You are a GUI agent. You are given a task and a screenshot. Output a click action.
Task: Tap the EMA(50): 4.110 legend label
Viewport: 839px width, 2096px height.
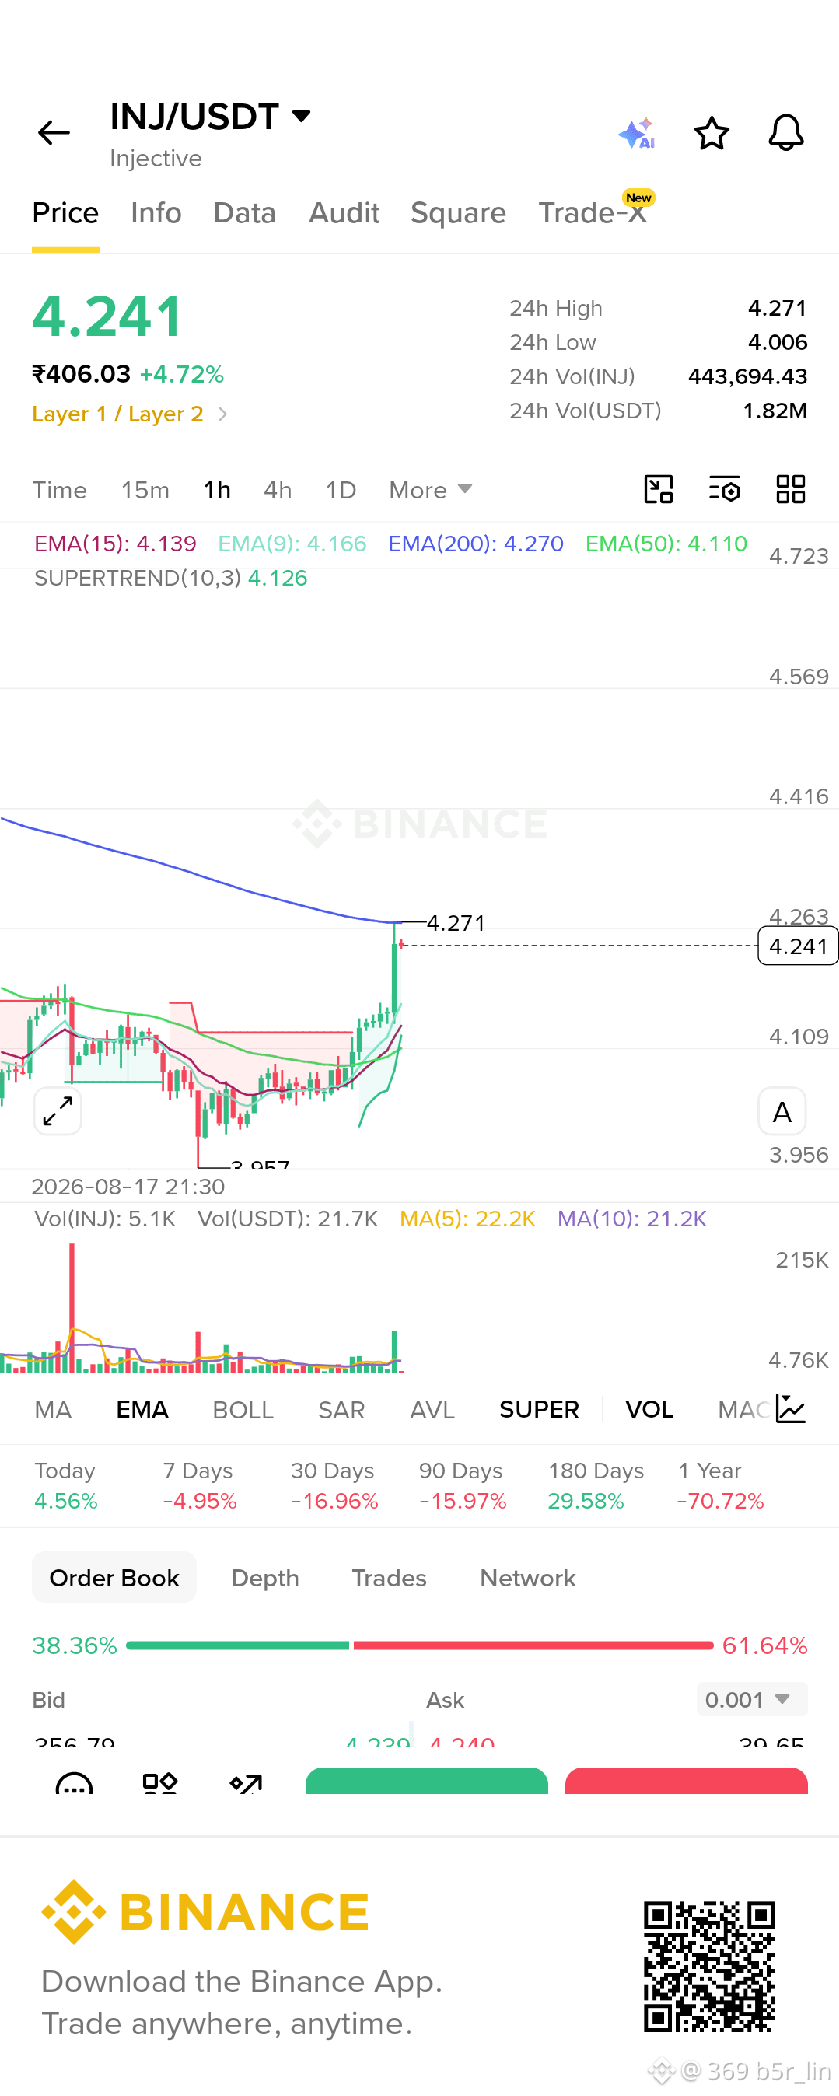click(x=666, y=544)
